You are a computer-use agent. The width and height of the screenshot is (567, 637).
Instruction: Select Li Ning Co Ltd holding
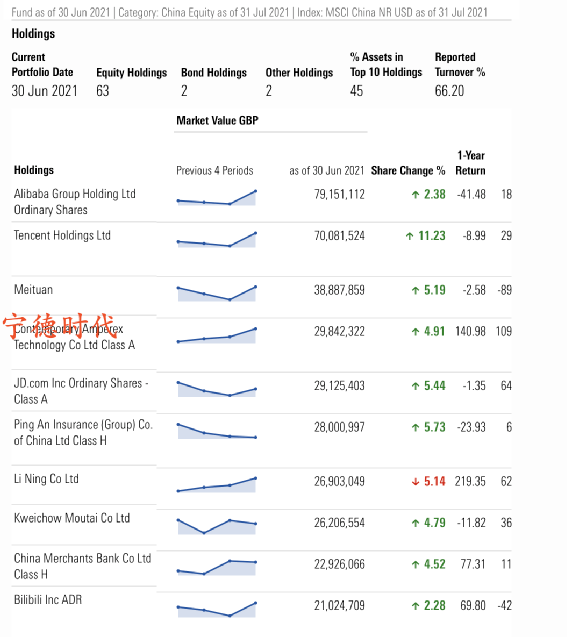[x=46, y=479]
